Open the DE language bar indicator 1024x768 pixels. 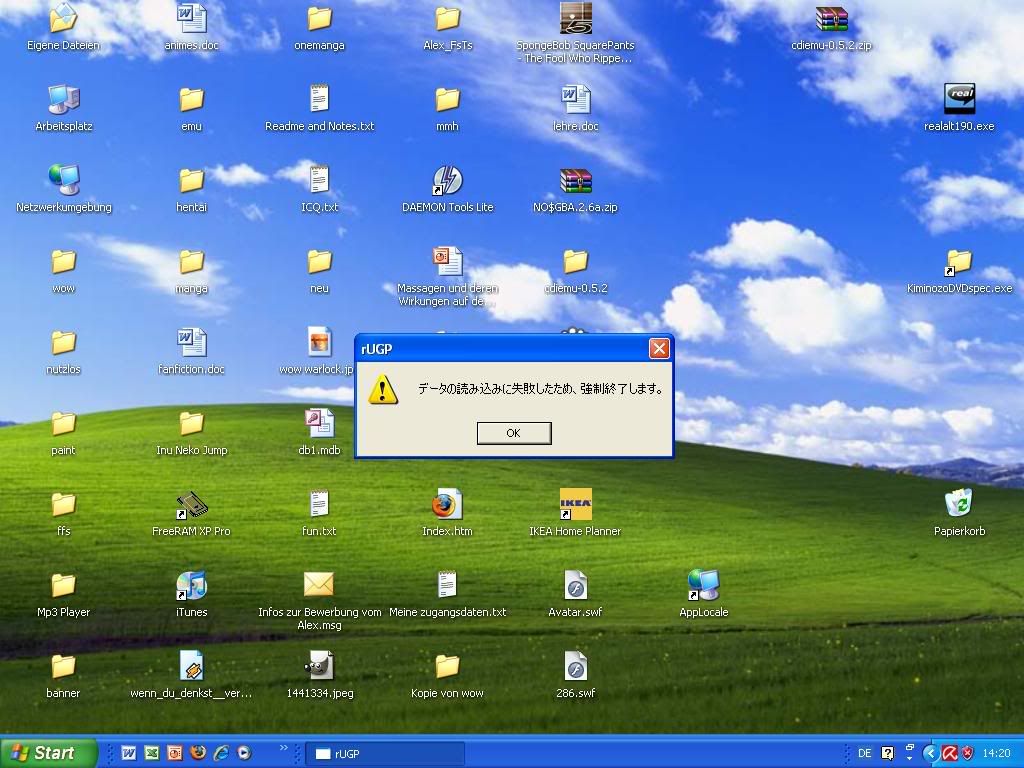tap(865, 754)
